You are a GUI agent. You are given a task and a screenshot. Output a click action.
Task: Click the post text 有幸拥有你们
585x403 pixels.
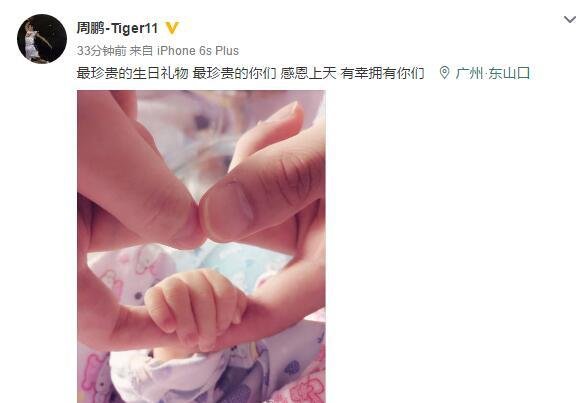click(x=382, y=73)
